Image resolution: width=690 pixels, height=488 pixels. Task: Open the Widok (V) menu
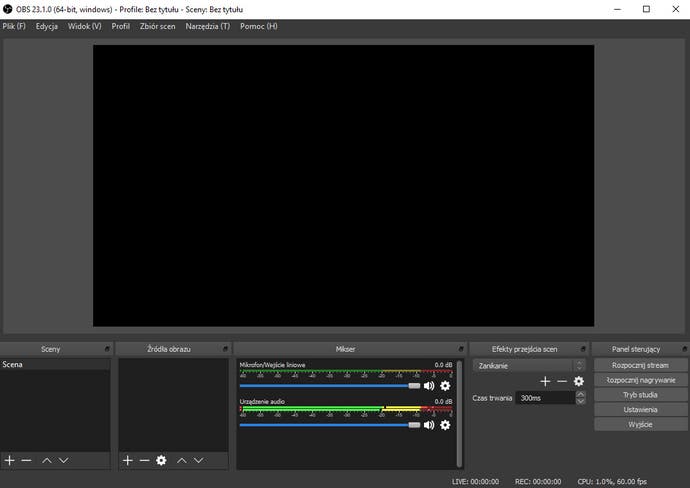[84, 26]
